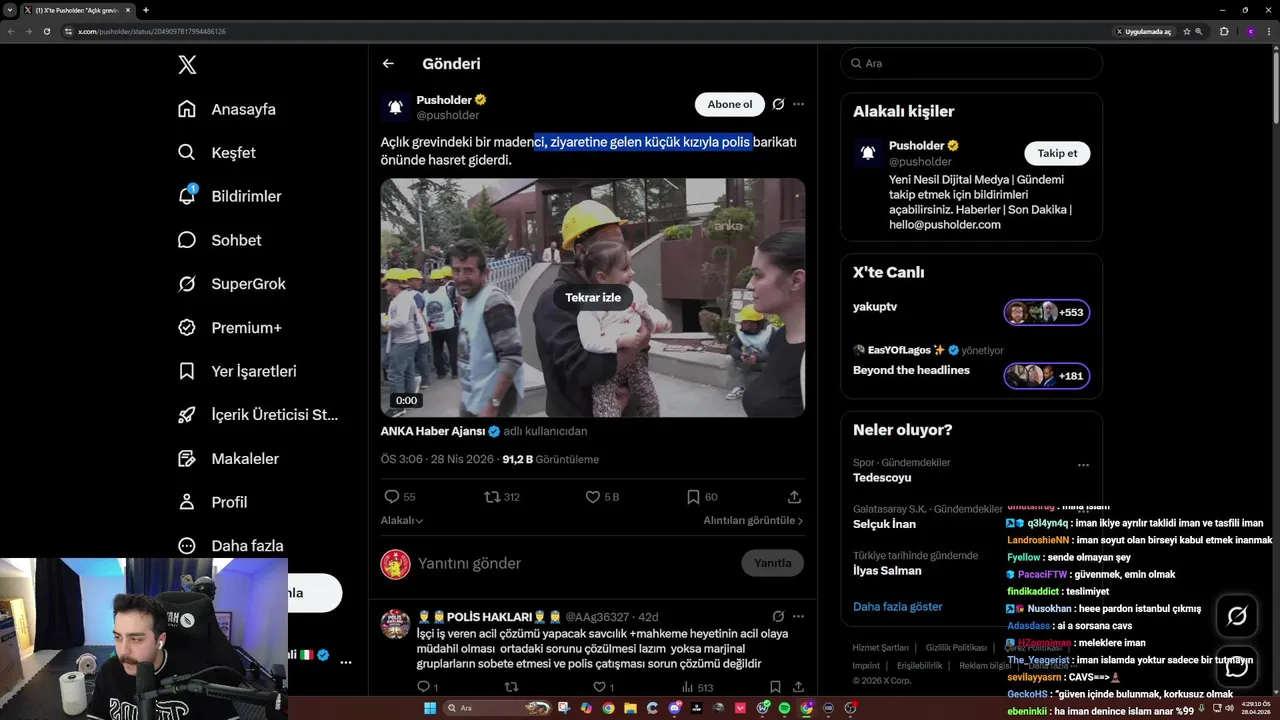
Task: Open Discord from the taskbar
Action: (675, 708)
